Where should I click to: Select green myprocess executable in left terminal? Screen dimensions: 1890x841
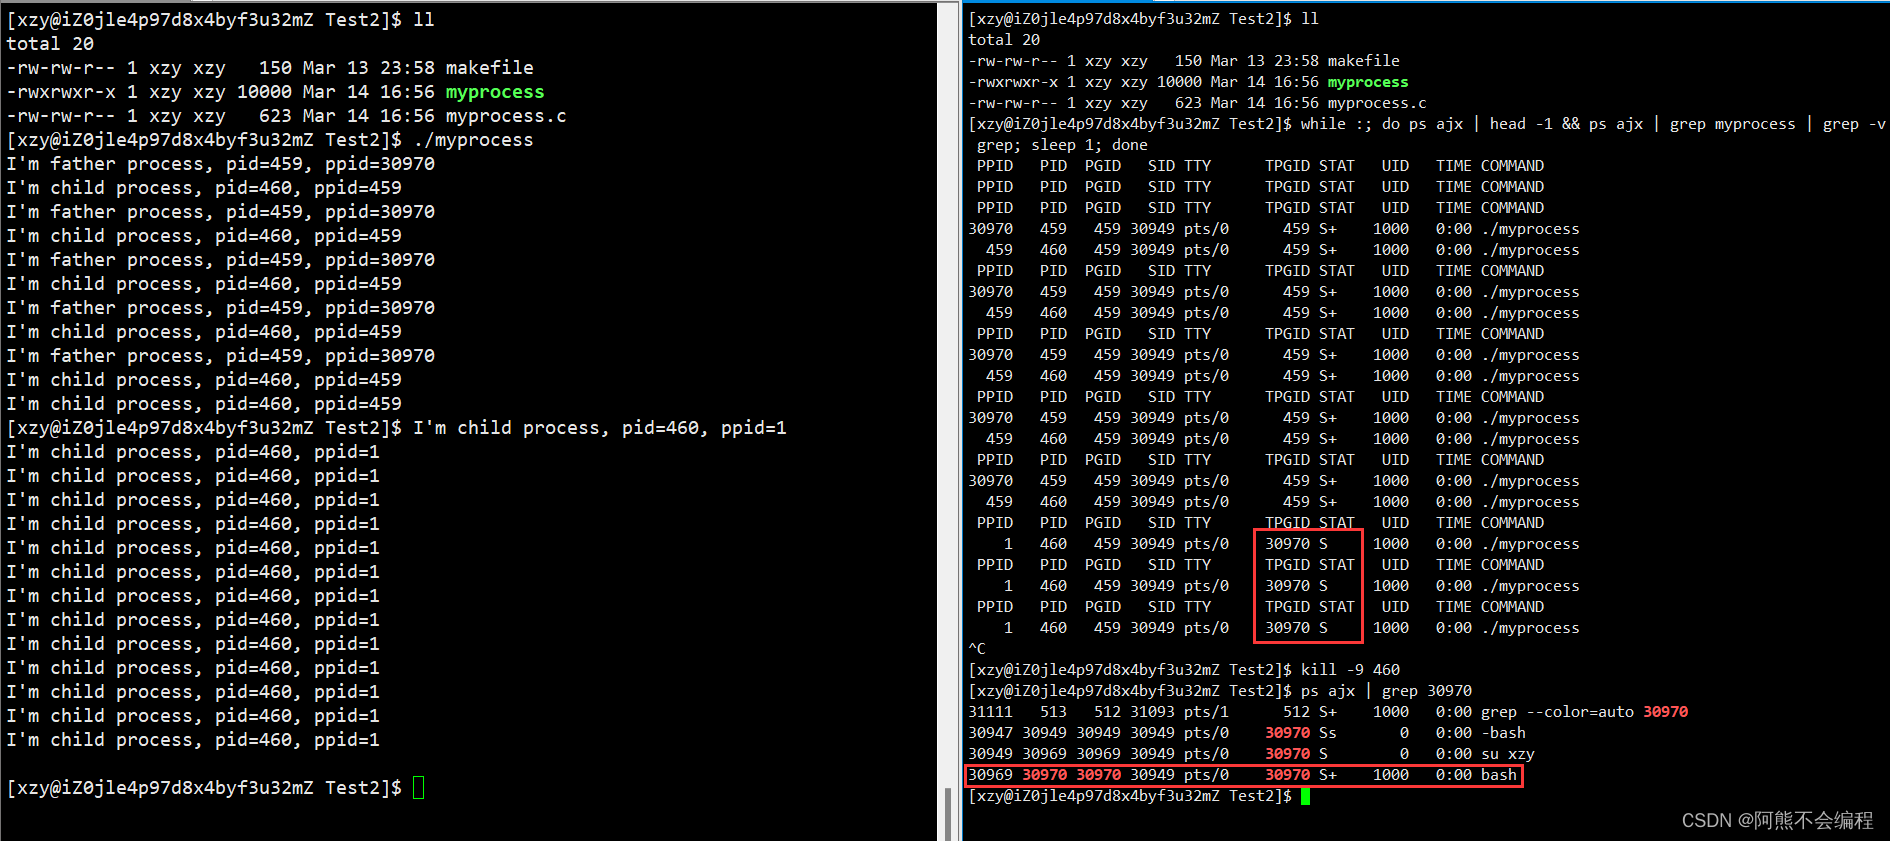click(494, 92)
